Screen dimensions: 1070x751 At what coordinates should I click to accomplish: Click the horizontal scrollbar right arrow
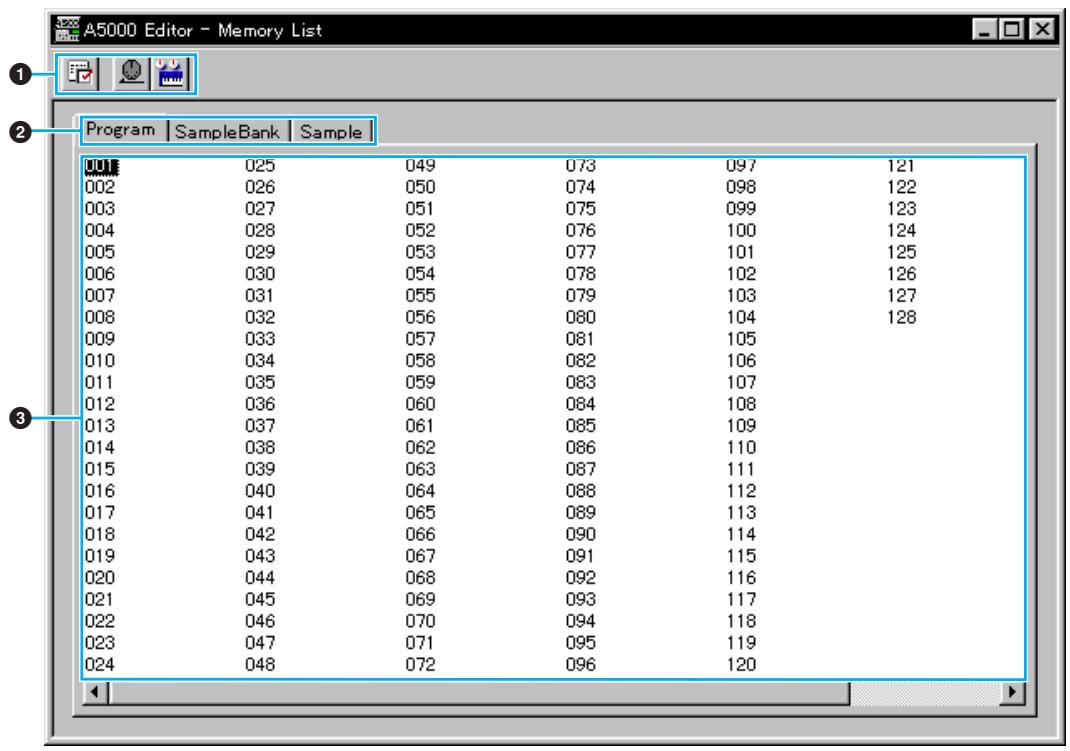coord(1013,692)
